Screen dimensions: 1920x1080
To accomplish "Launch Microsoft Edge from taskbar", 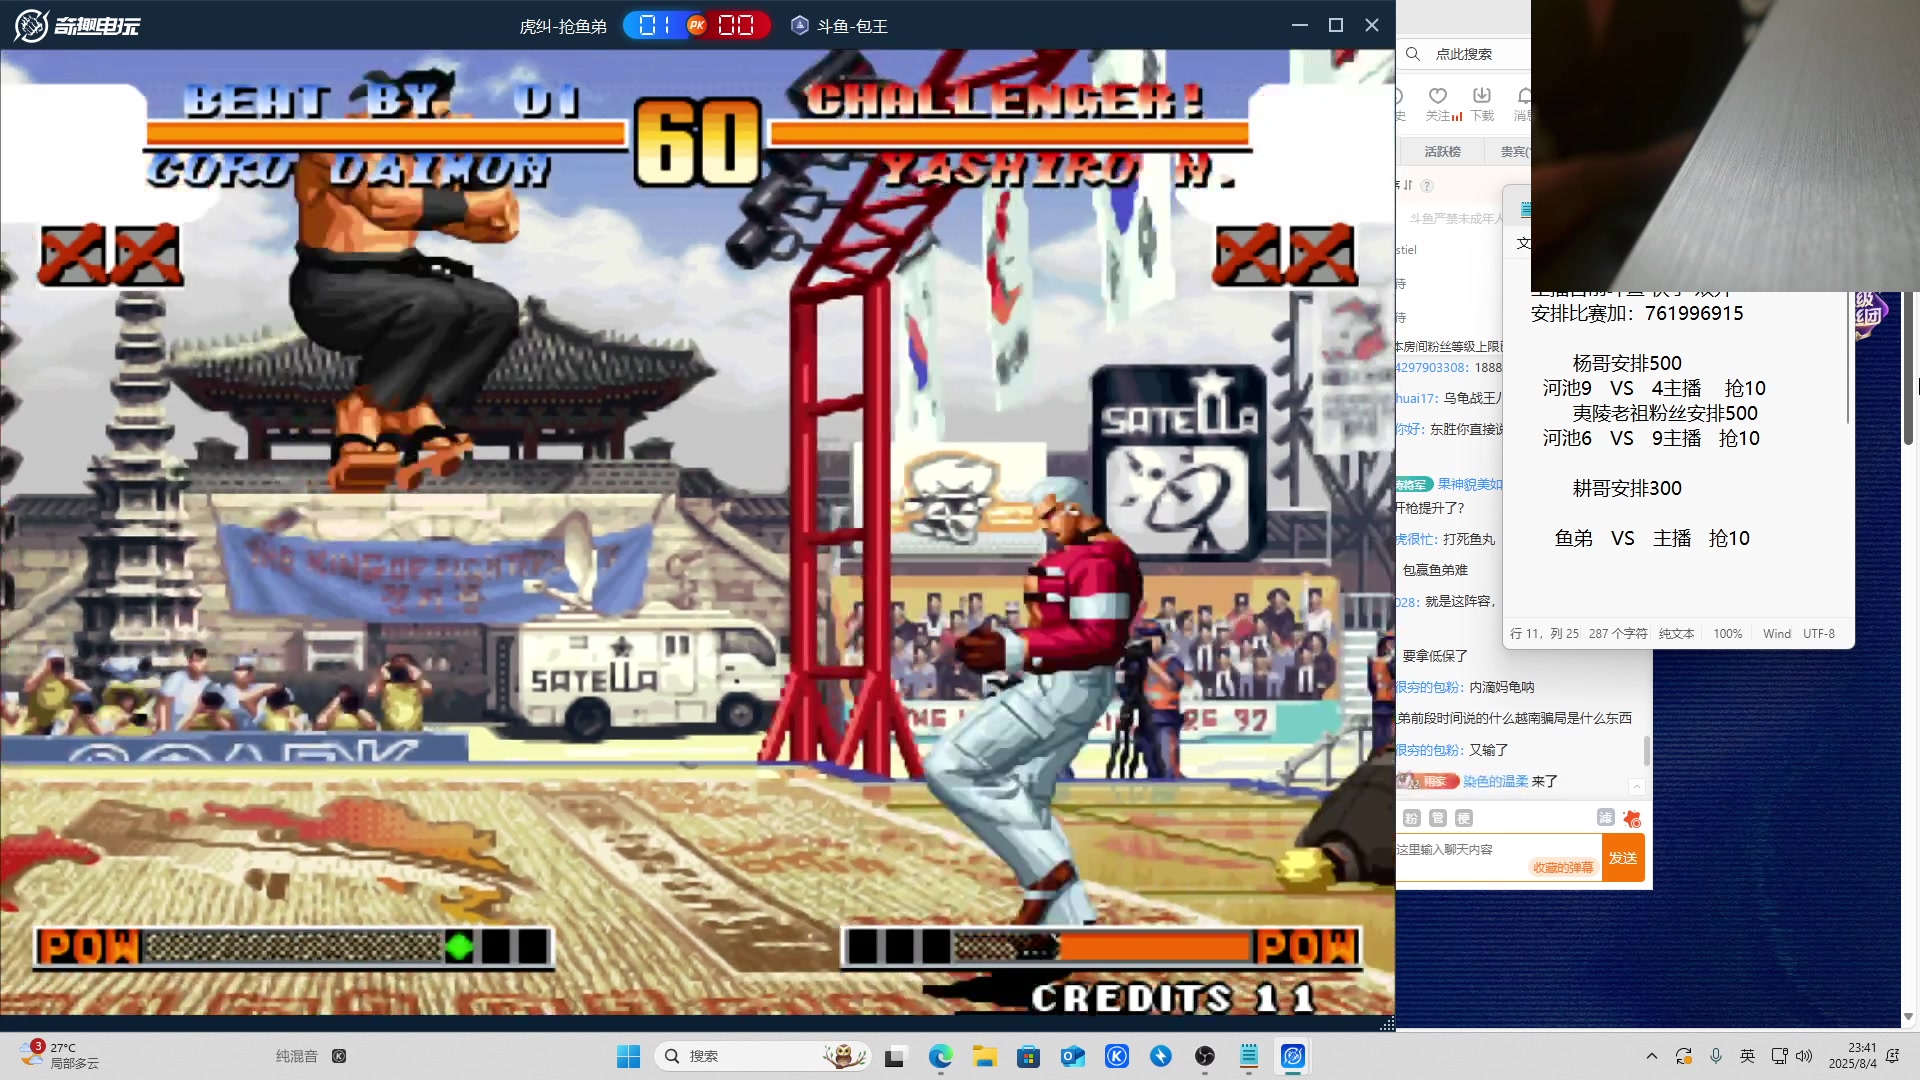I will tap(940, 1056).
